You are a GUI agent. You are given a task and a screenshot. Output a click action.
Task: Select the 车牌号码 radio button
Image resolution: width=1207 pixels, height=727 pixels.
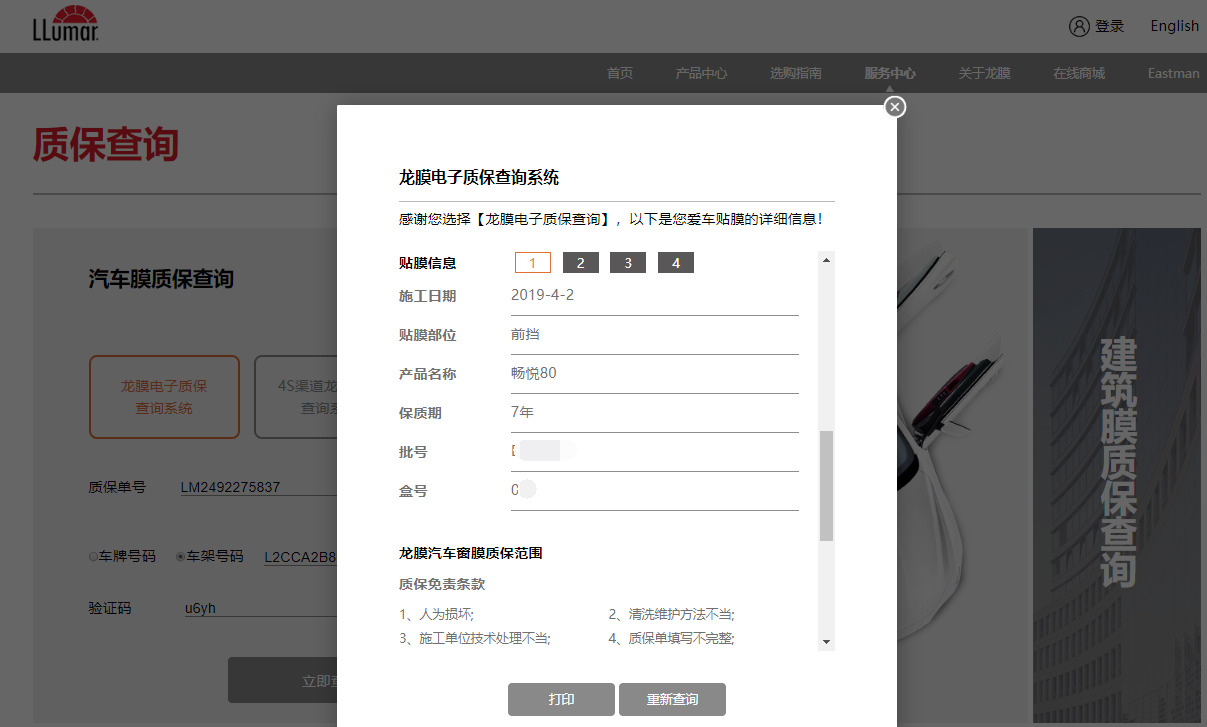pos(94,557)
